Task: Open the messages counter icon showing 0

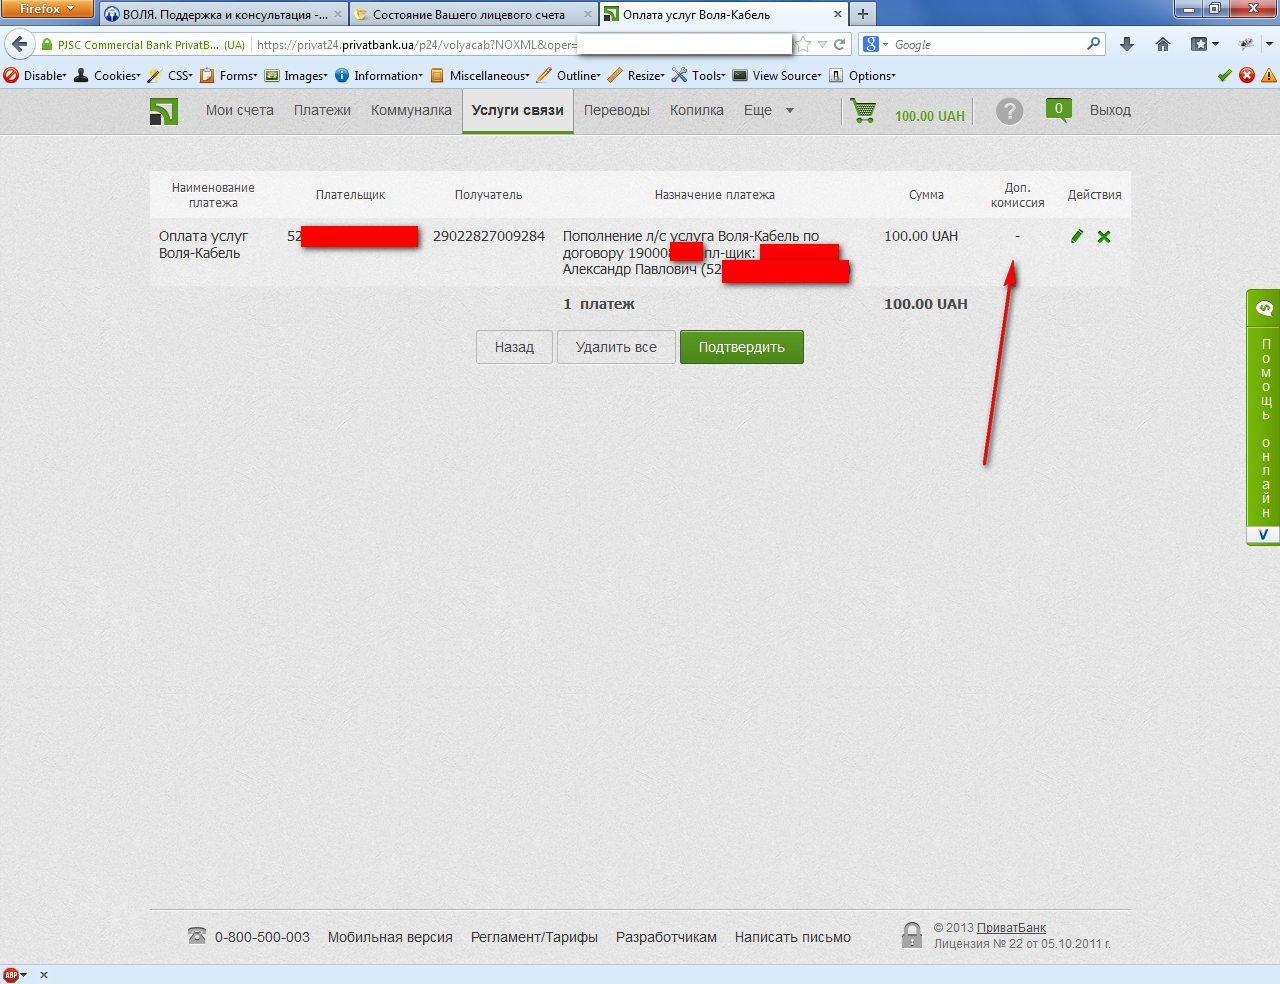Action: point(1058,109)
